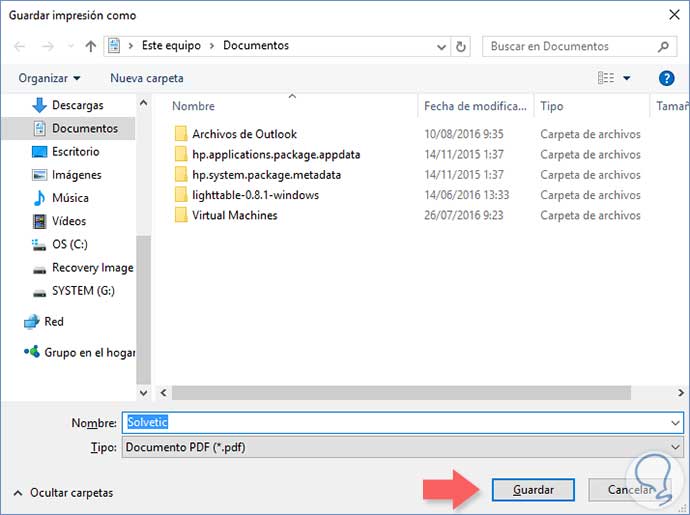Open help with the blue question icon
690x515 pixels.
tap(666, 78)
